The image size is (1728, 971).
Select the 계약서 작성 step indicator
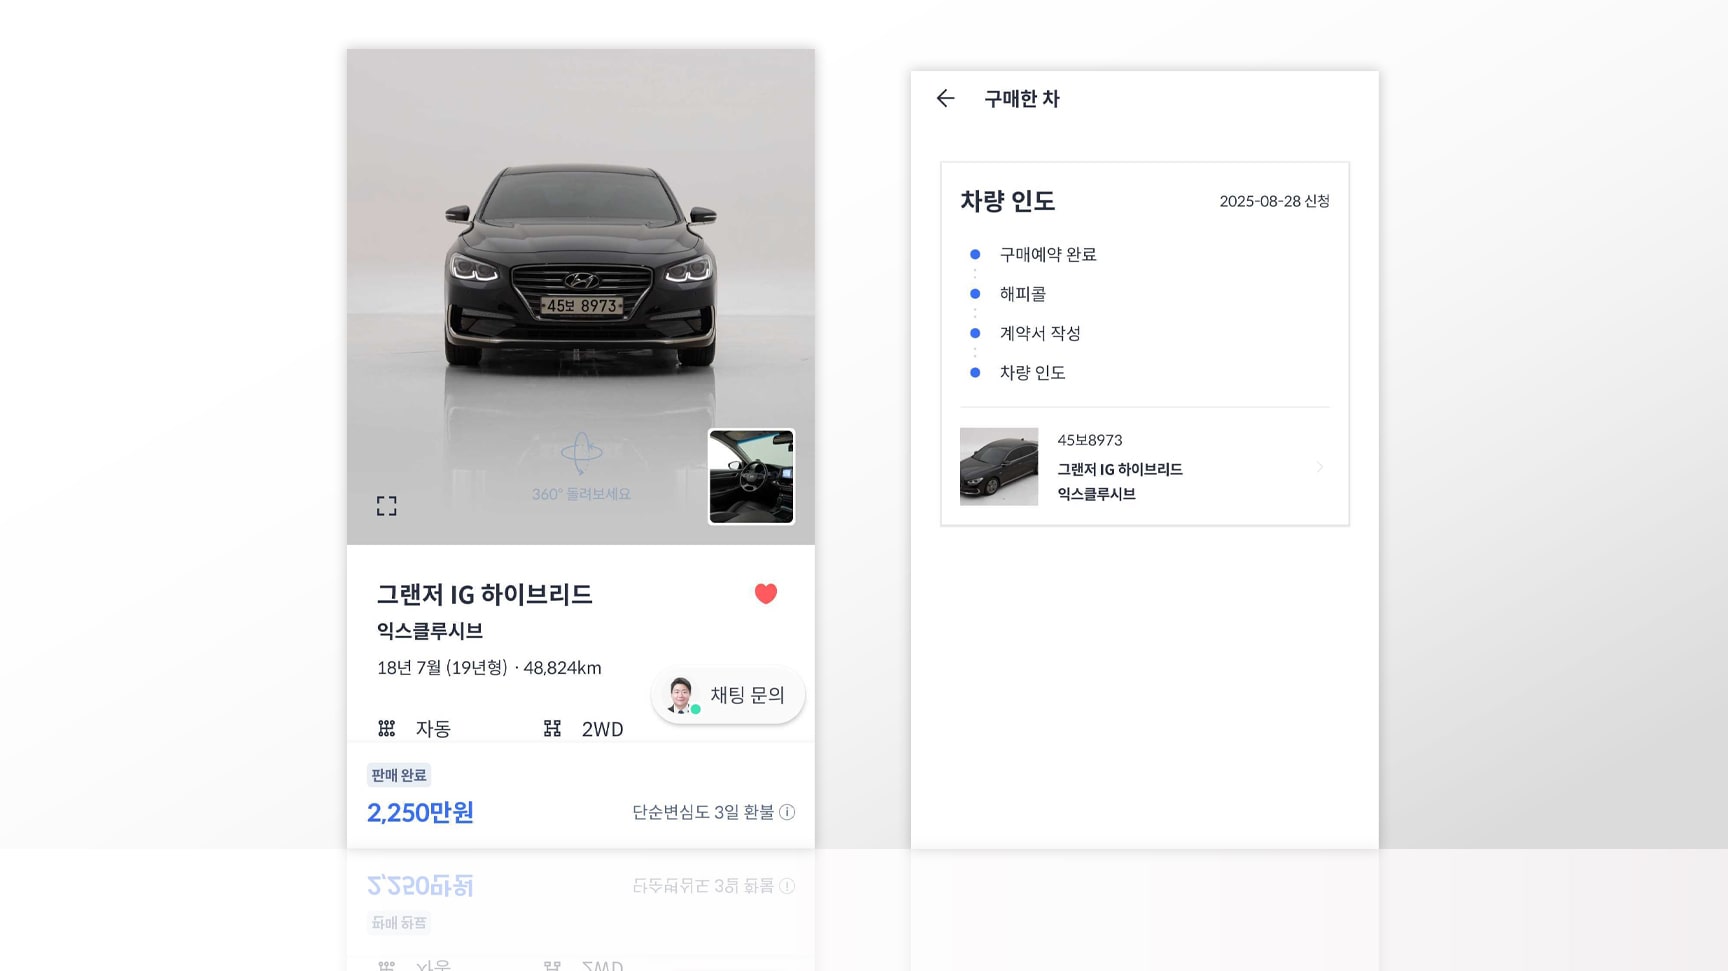[975, 333]
